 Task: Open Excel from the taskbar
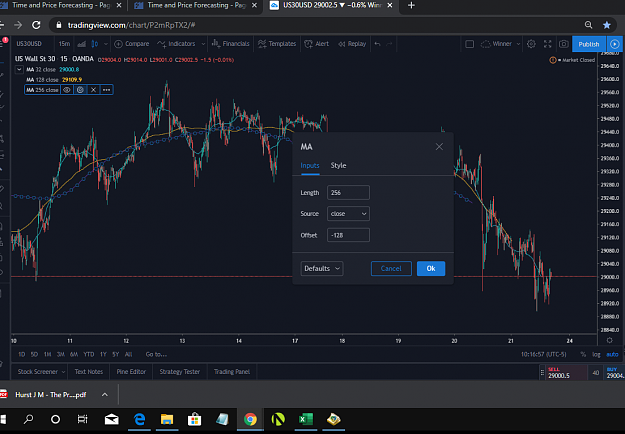(306, 419)
